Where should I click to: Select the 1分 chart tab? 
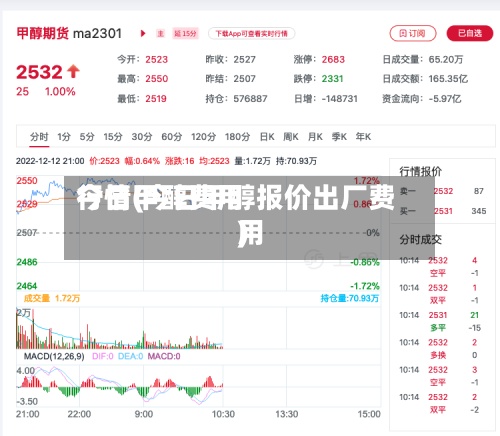(x=64, y=137)
